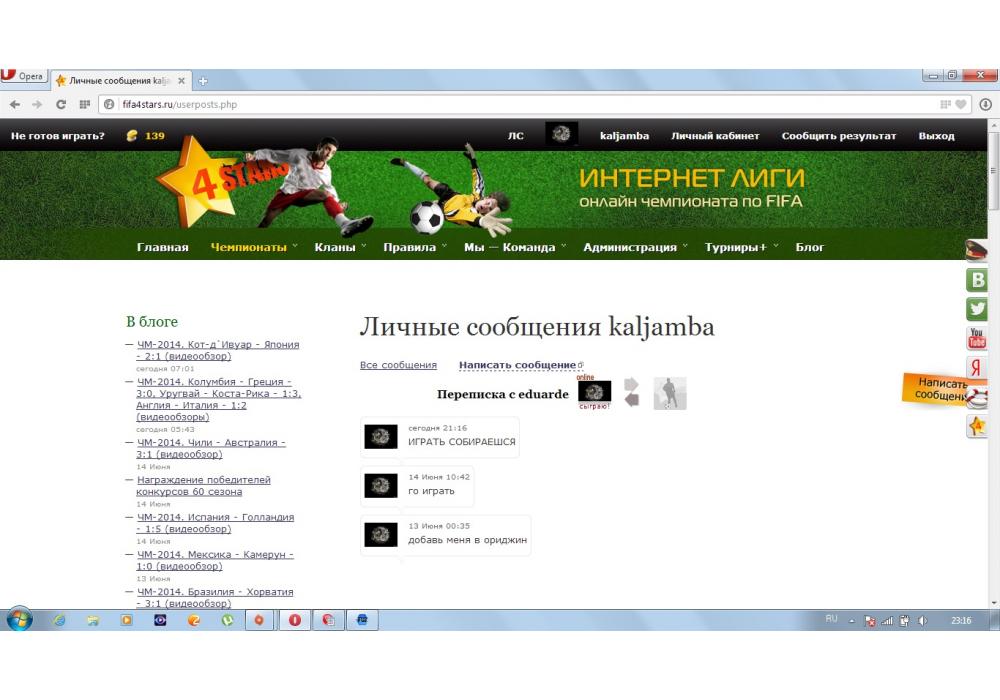Click the Opera downloads arrow icon
1000x700 pixels.
[x=985, y=104]
